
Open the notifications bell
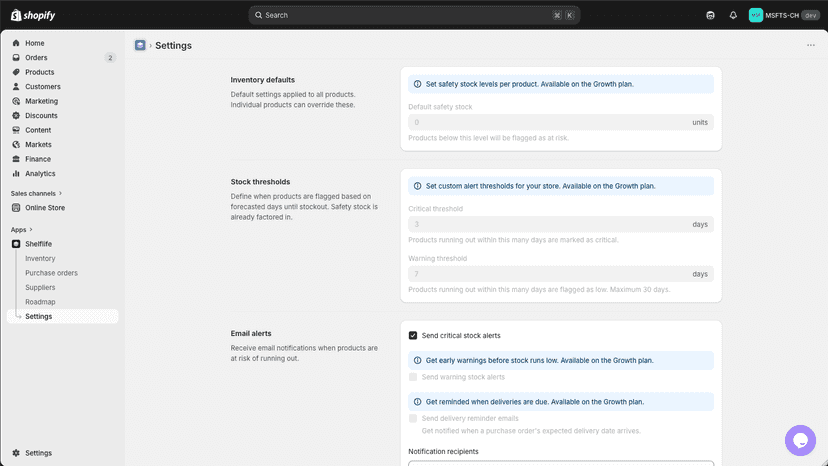pos(733,15)
